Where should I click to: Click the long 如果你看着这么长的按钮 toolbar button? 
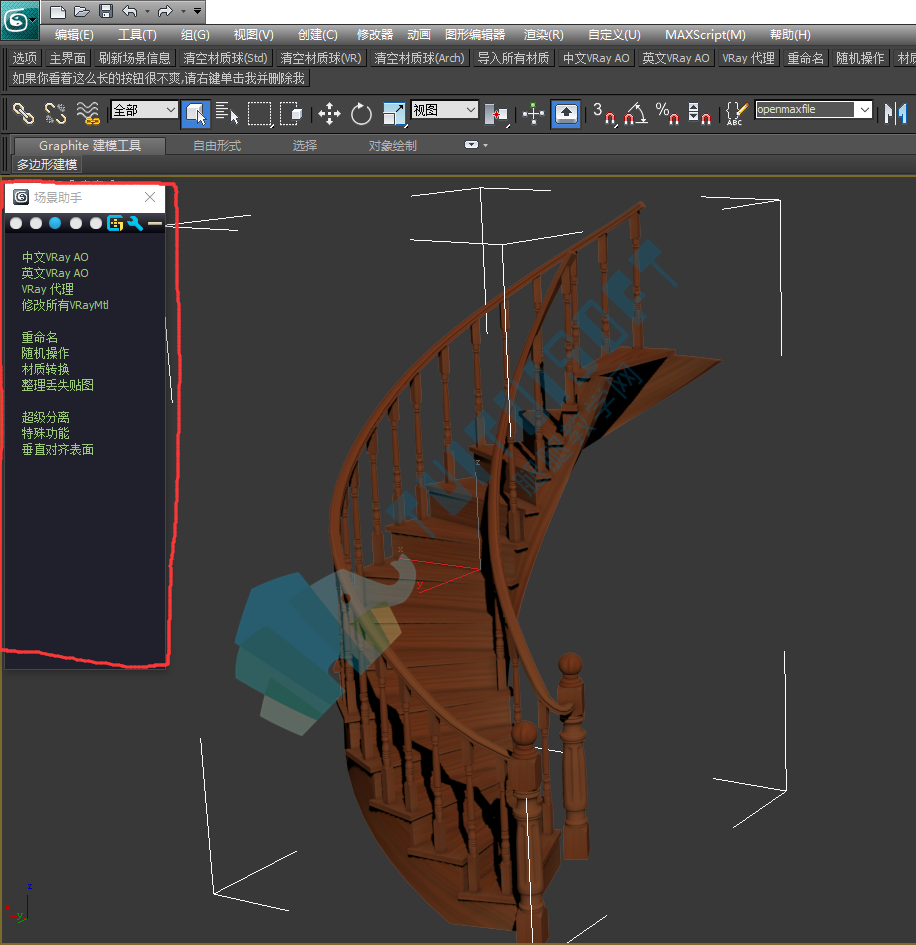[x=159, y=78]
